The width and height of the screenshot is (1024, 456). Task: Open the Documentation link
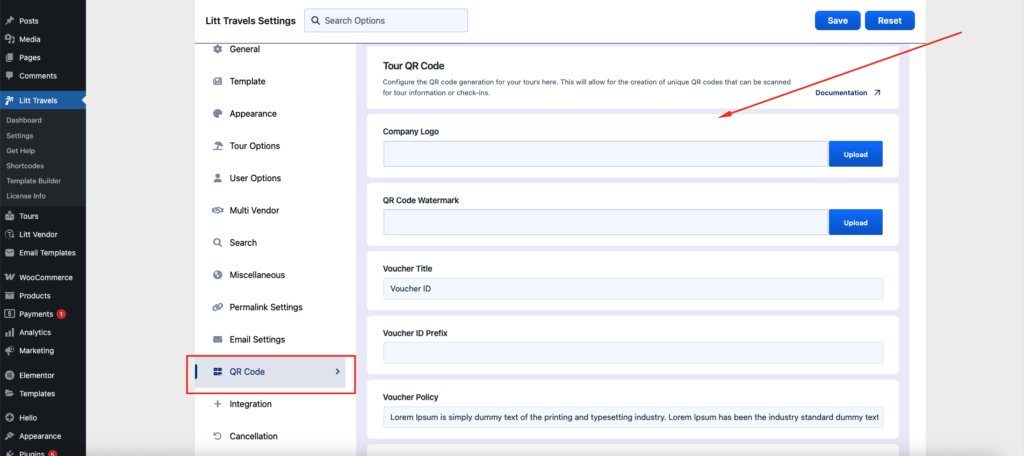tap(840, 93)
